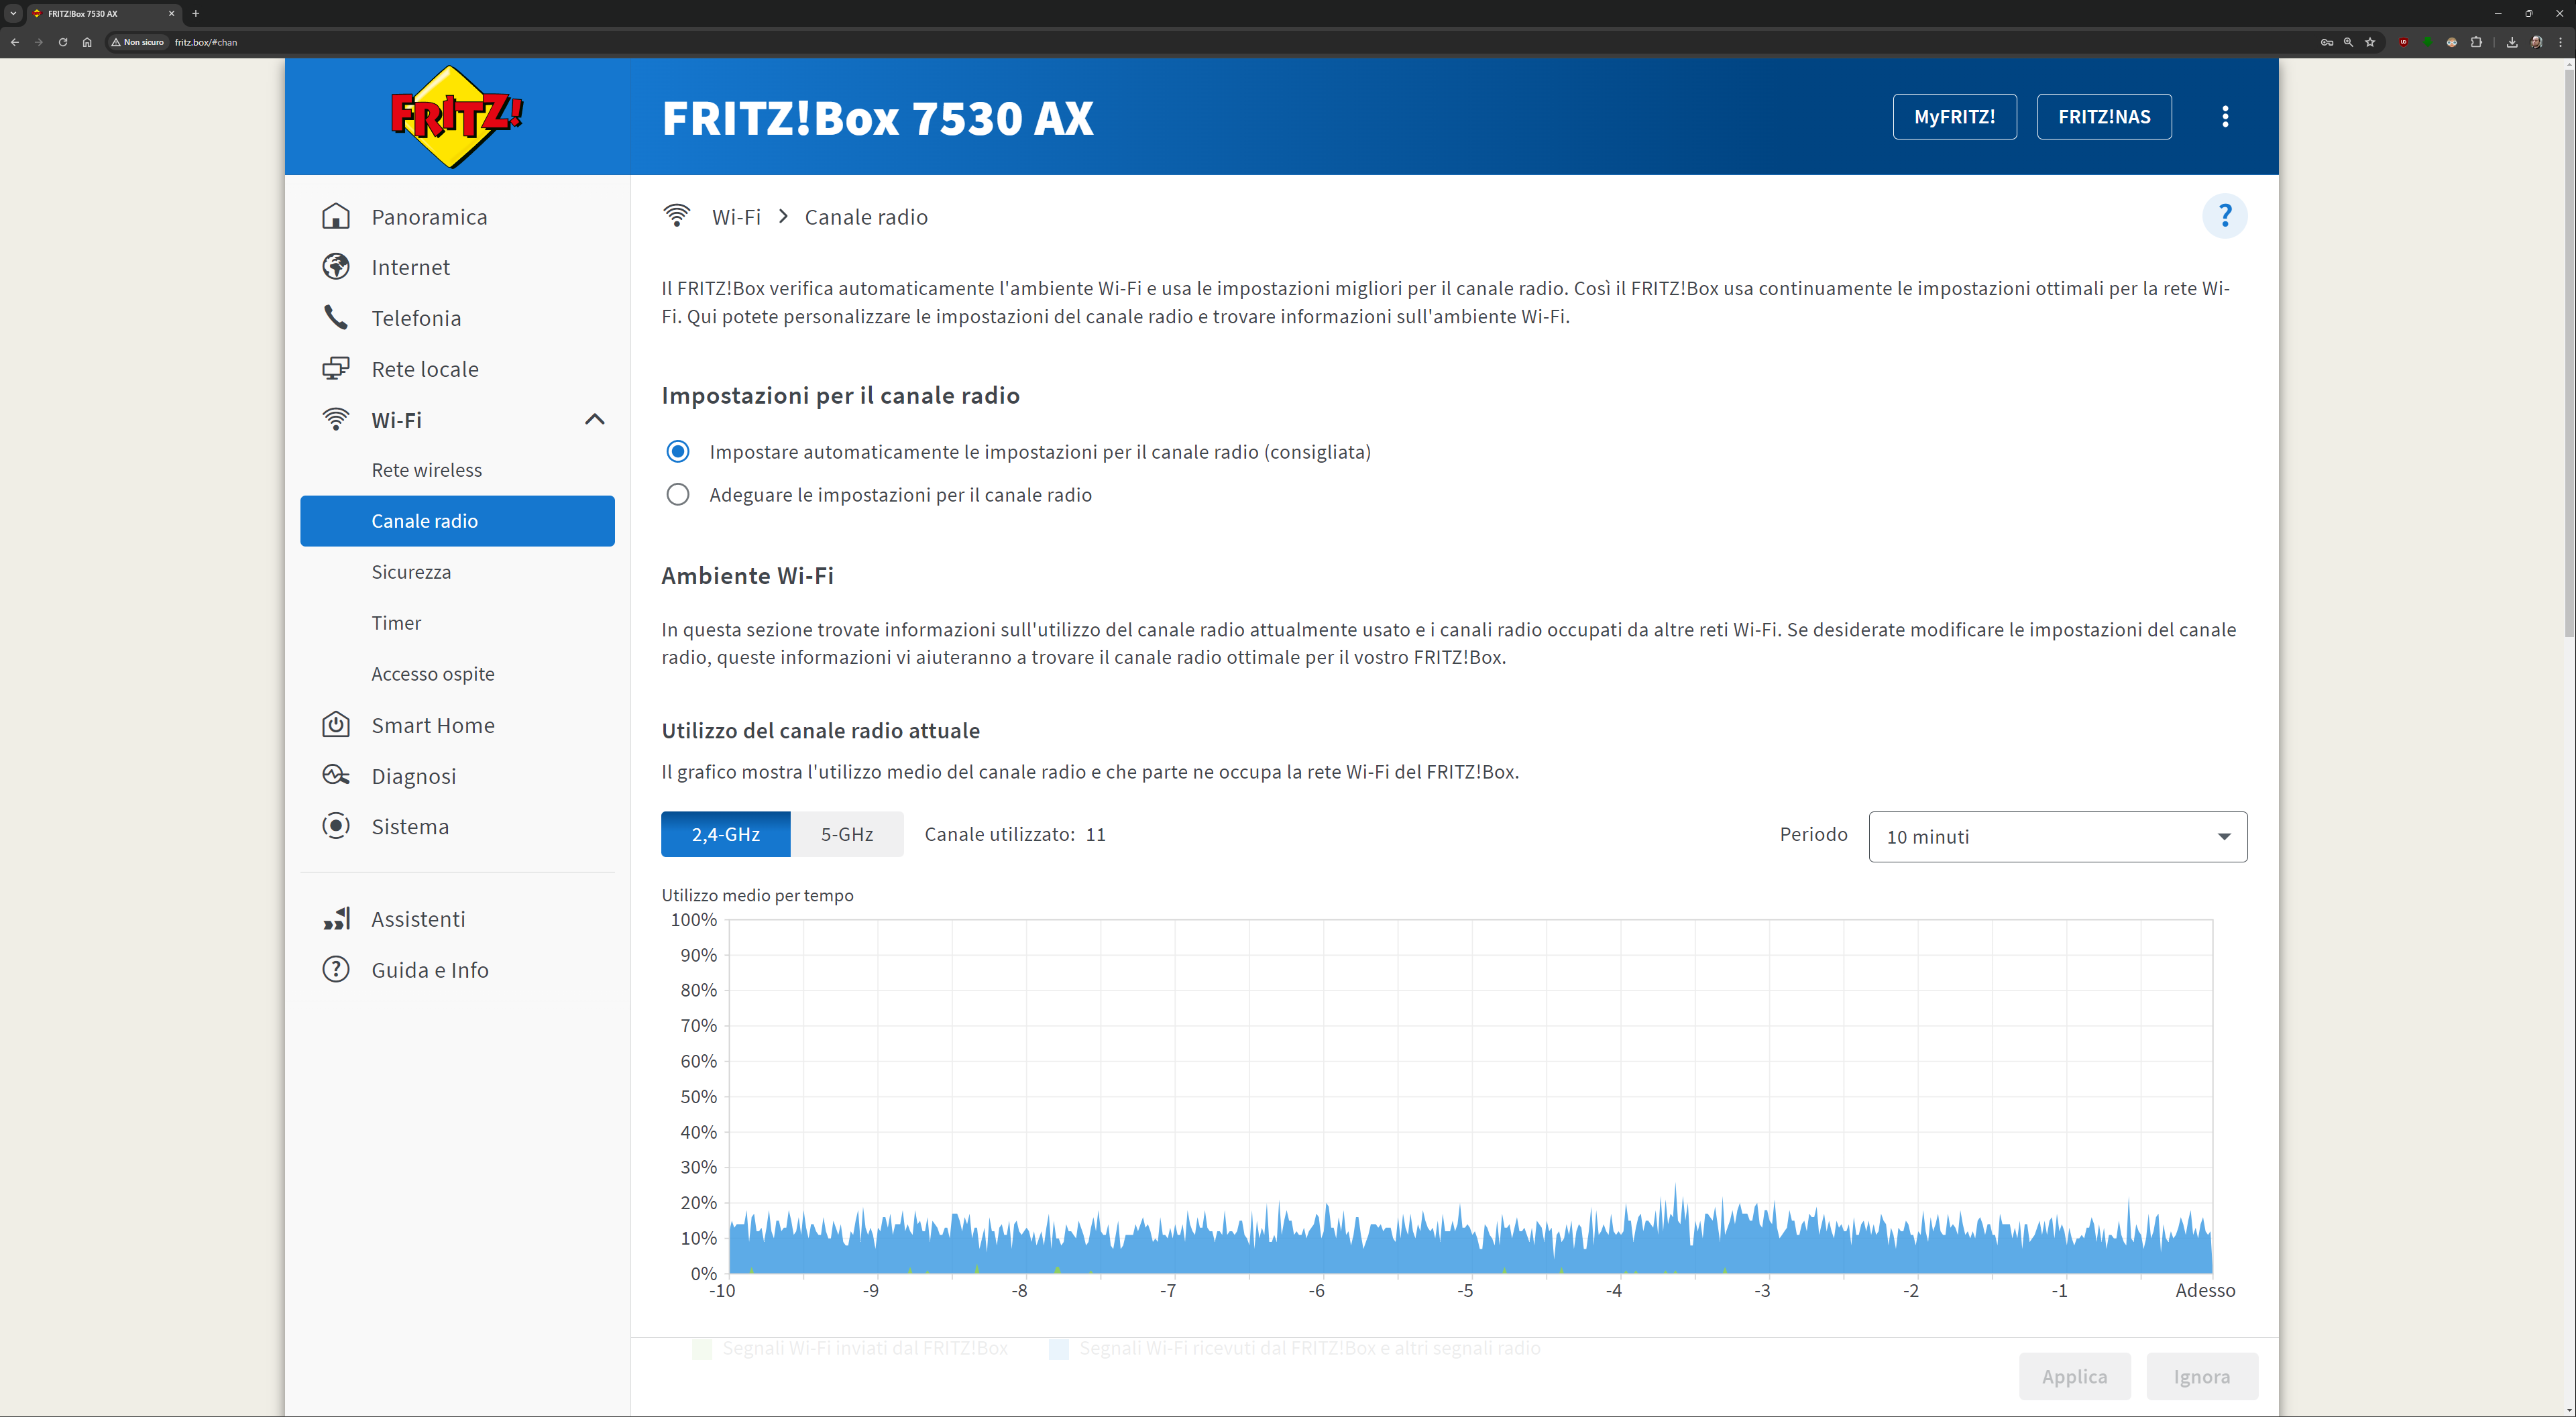This screenshot has height=1417, width=2576.
Task: Click the page vertical scrollbar
Action: [x=2568, y=350]
